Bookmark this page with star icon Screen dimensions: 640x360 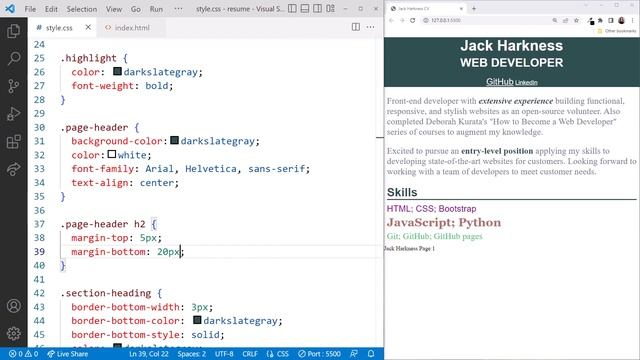coord(576,20)
